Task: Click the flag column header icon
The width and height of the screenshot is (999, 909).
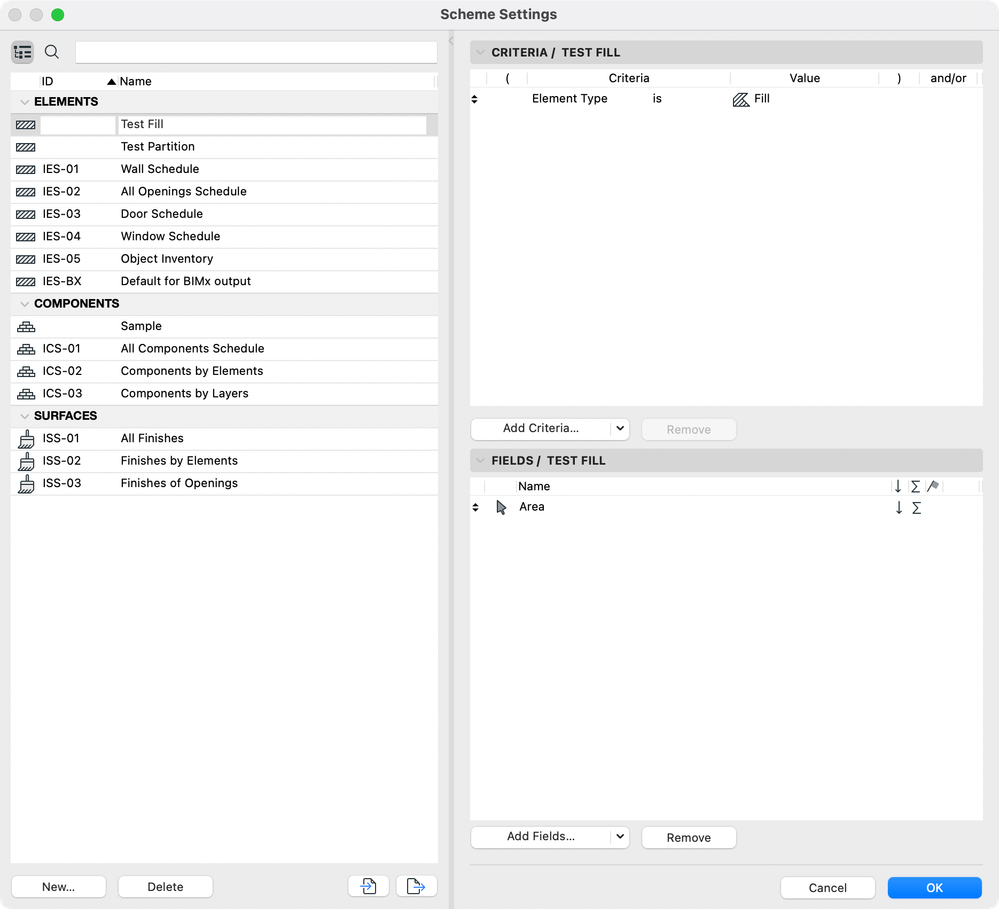Action: coord(933,487)
